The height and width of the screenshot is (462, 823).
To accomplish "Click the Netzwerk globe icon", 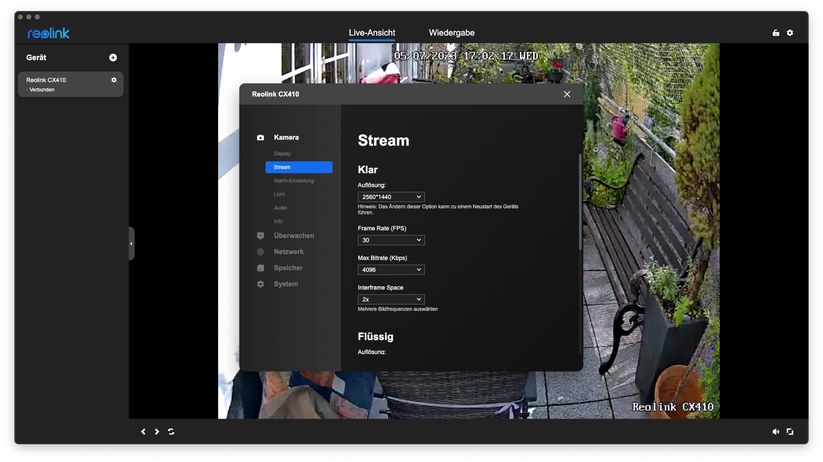I will [x=260, y=252].
